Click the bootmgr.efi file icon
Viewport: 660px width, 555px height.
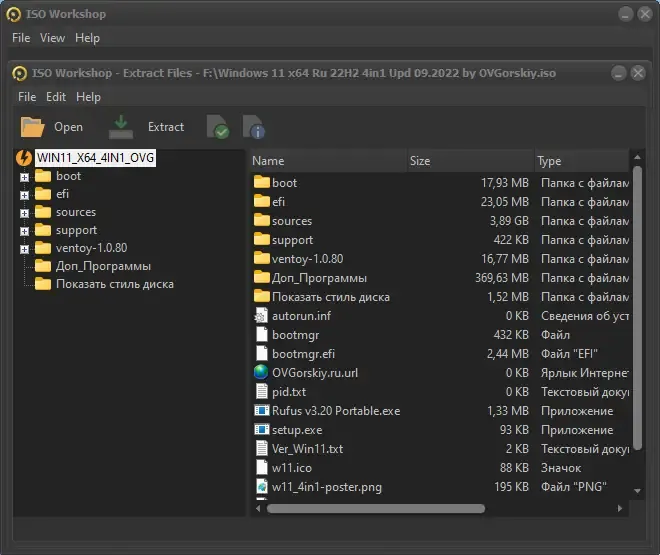point(261,353)
